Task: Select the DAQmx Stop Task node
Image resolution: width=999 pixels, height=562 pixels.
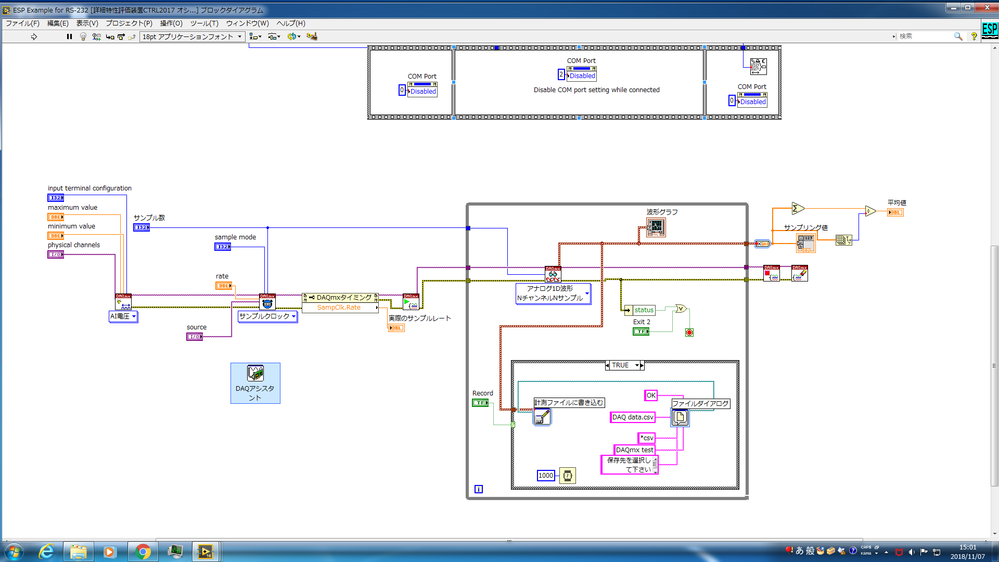Action: tap(772, 274)
